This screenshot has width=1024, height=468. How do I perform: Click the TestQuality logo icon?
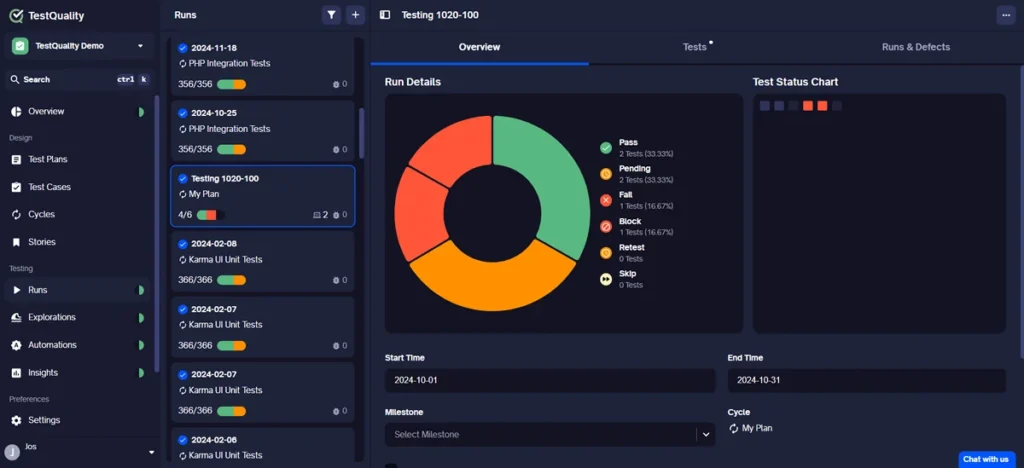click(x=16, y=16)
